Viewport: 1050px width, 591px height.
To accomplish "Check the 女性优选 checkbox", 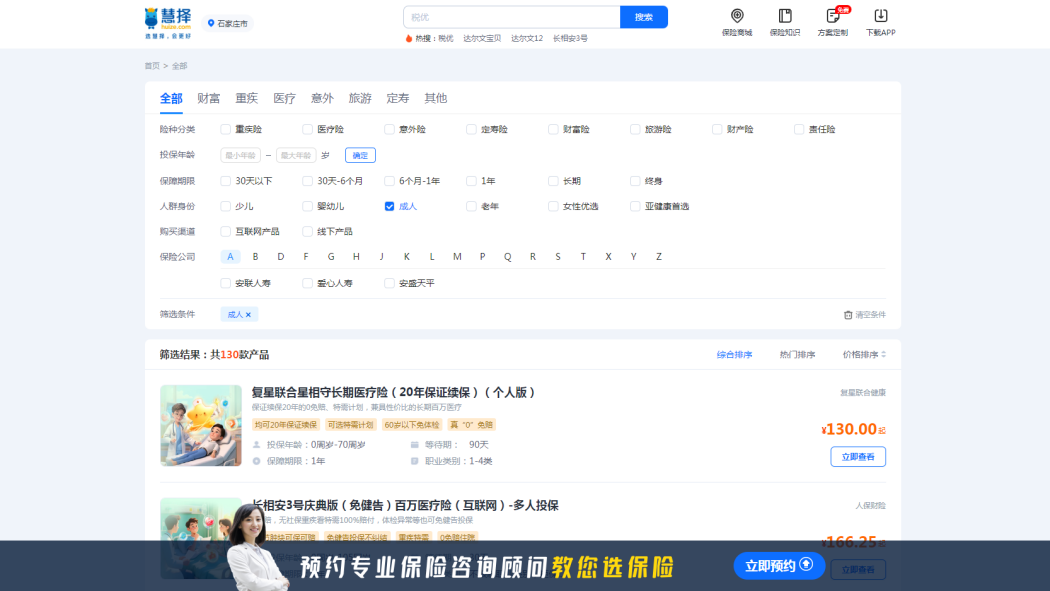I will pos(553,206).
